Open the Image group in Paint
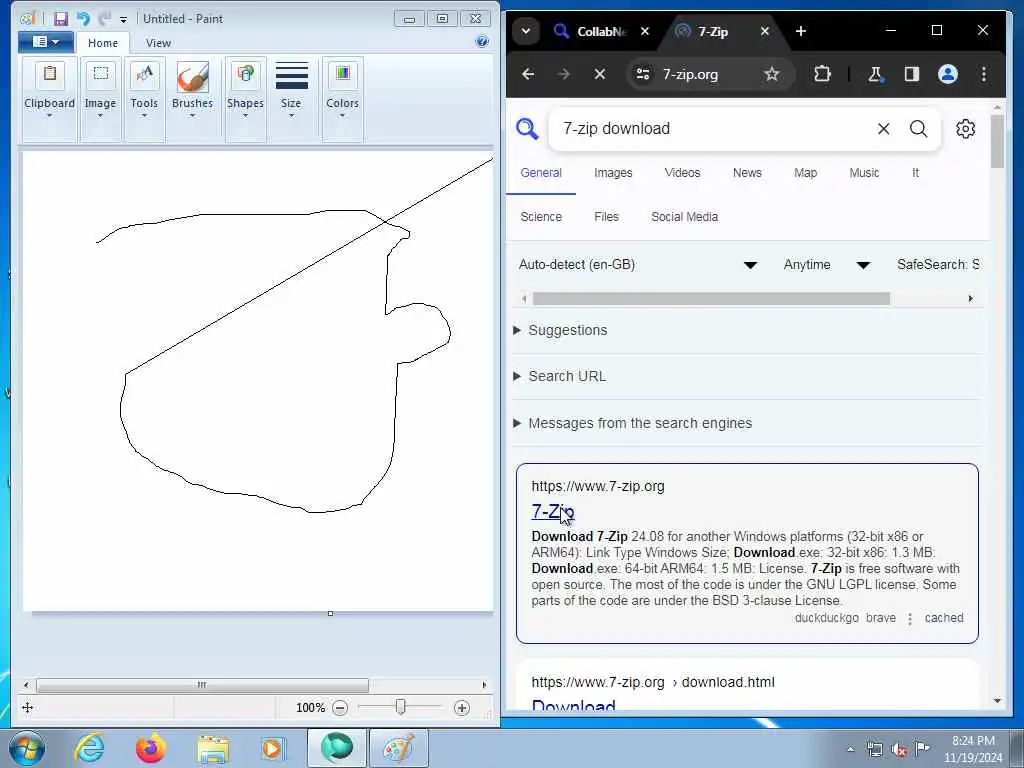 [100, 99]
